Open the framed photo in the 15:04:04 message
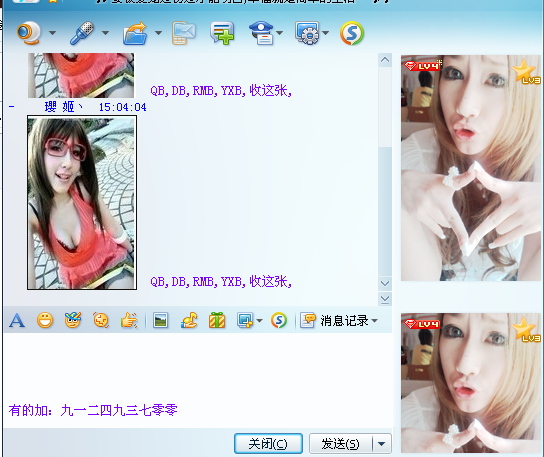544x457 pixels. [x=82, y=203]
